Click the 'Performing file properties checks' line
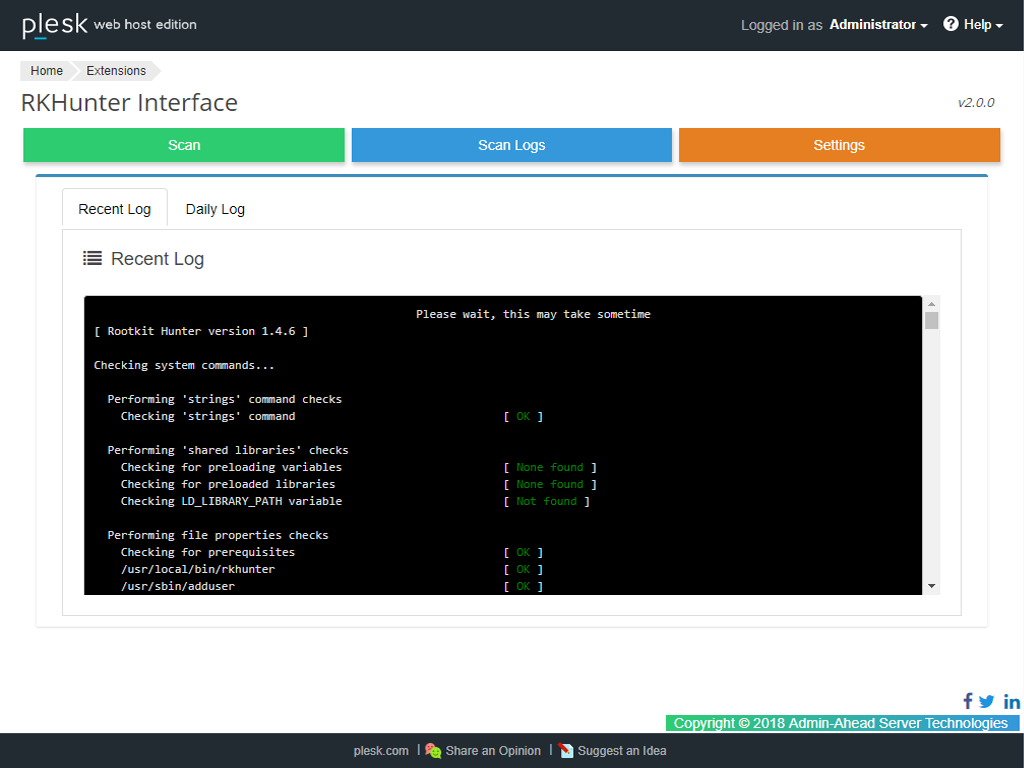This screenshot has width=1024, height=768. pos(218,535)
